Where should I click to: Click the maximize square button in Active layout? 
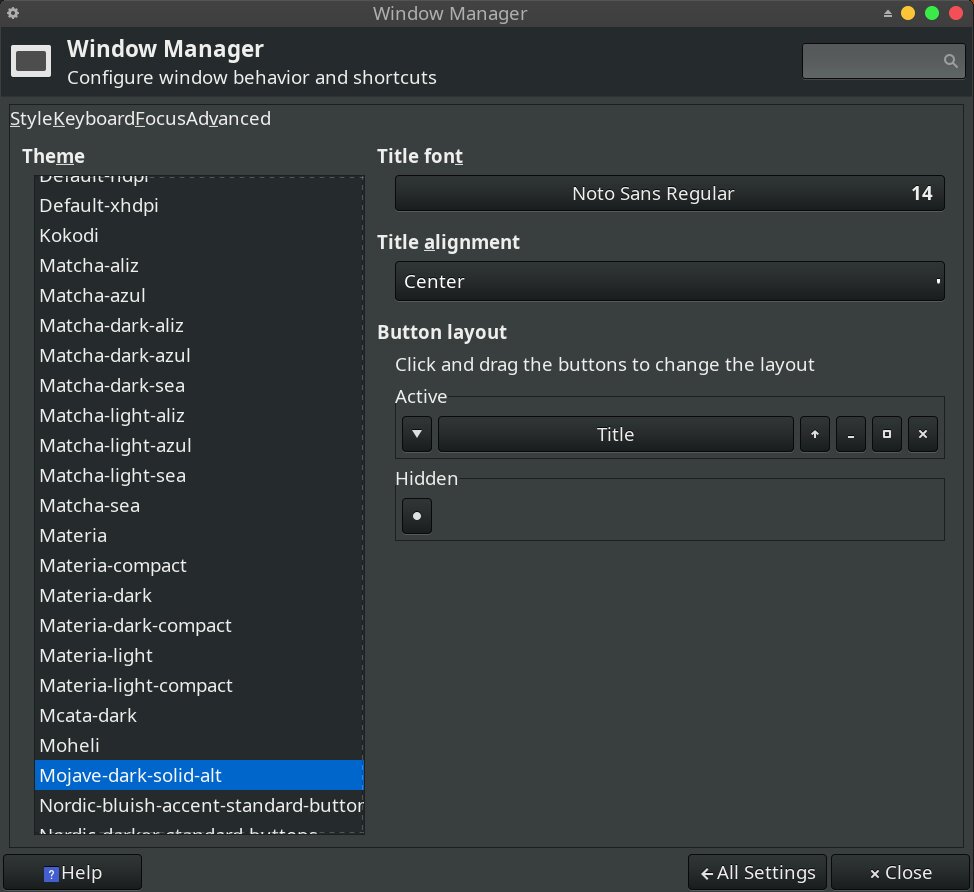click(x=886, y=435)
